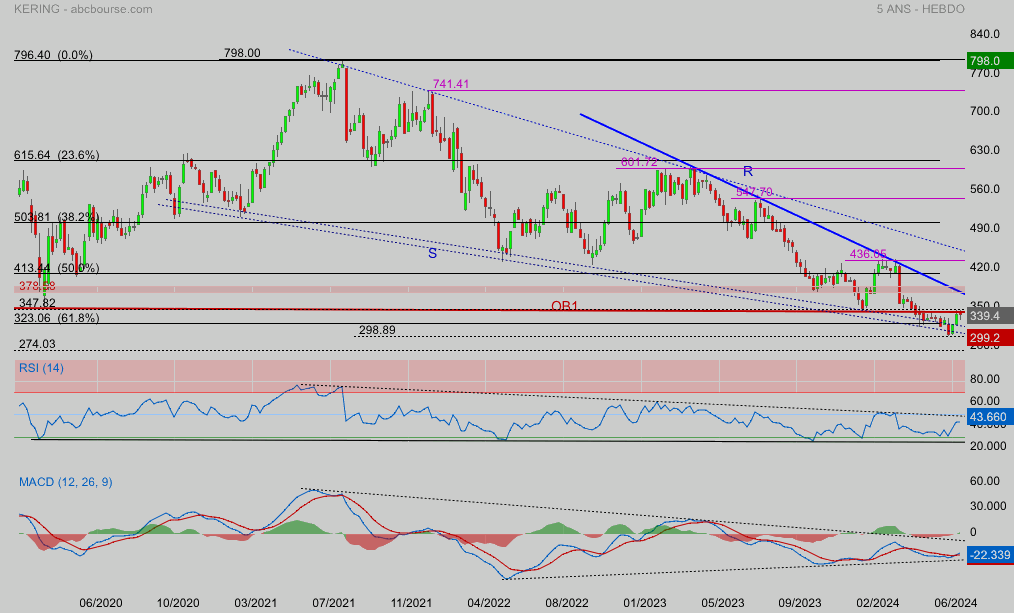The image size is (1014, 613).
Task: Click the 547.70 magenta level label
Action: (754, 192)
